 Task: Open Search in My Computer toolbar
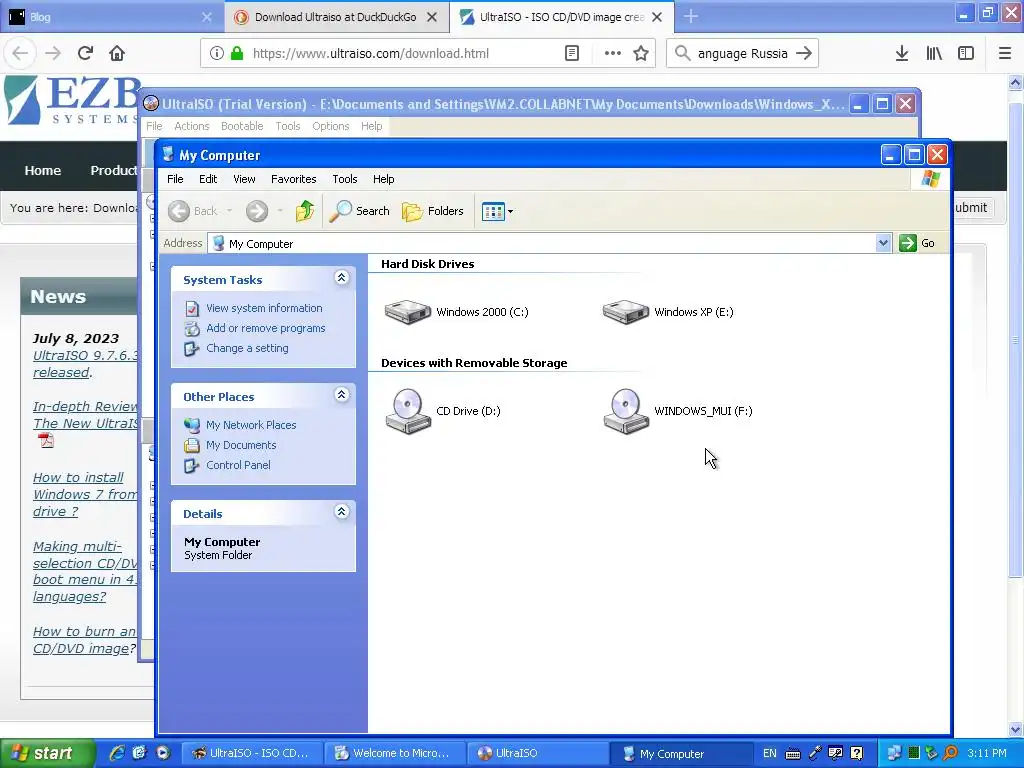click(359, 211)
